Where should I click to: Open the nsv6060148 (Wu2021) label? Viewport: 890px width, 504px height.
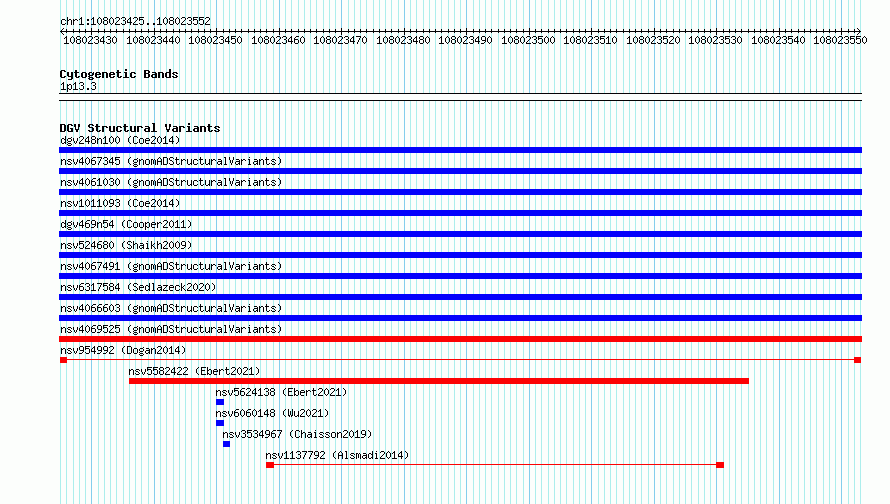(x=272, y=413)
